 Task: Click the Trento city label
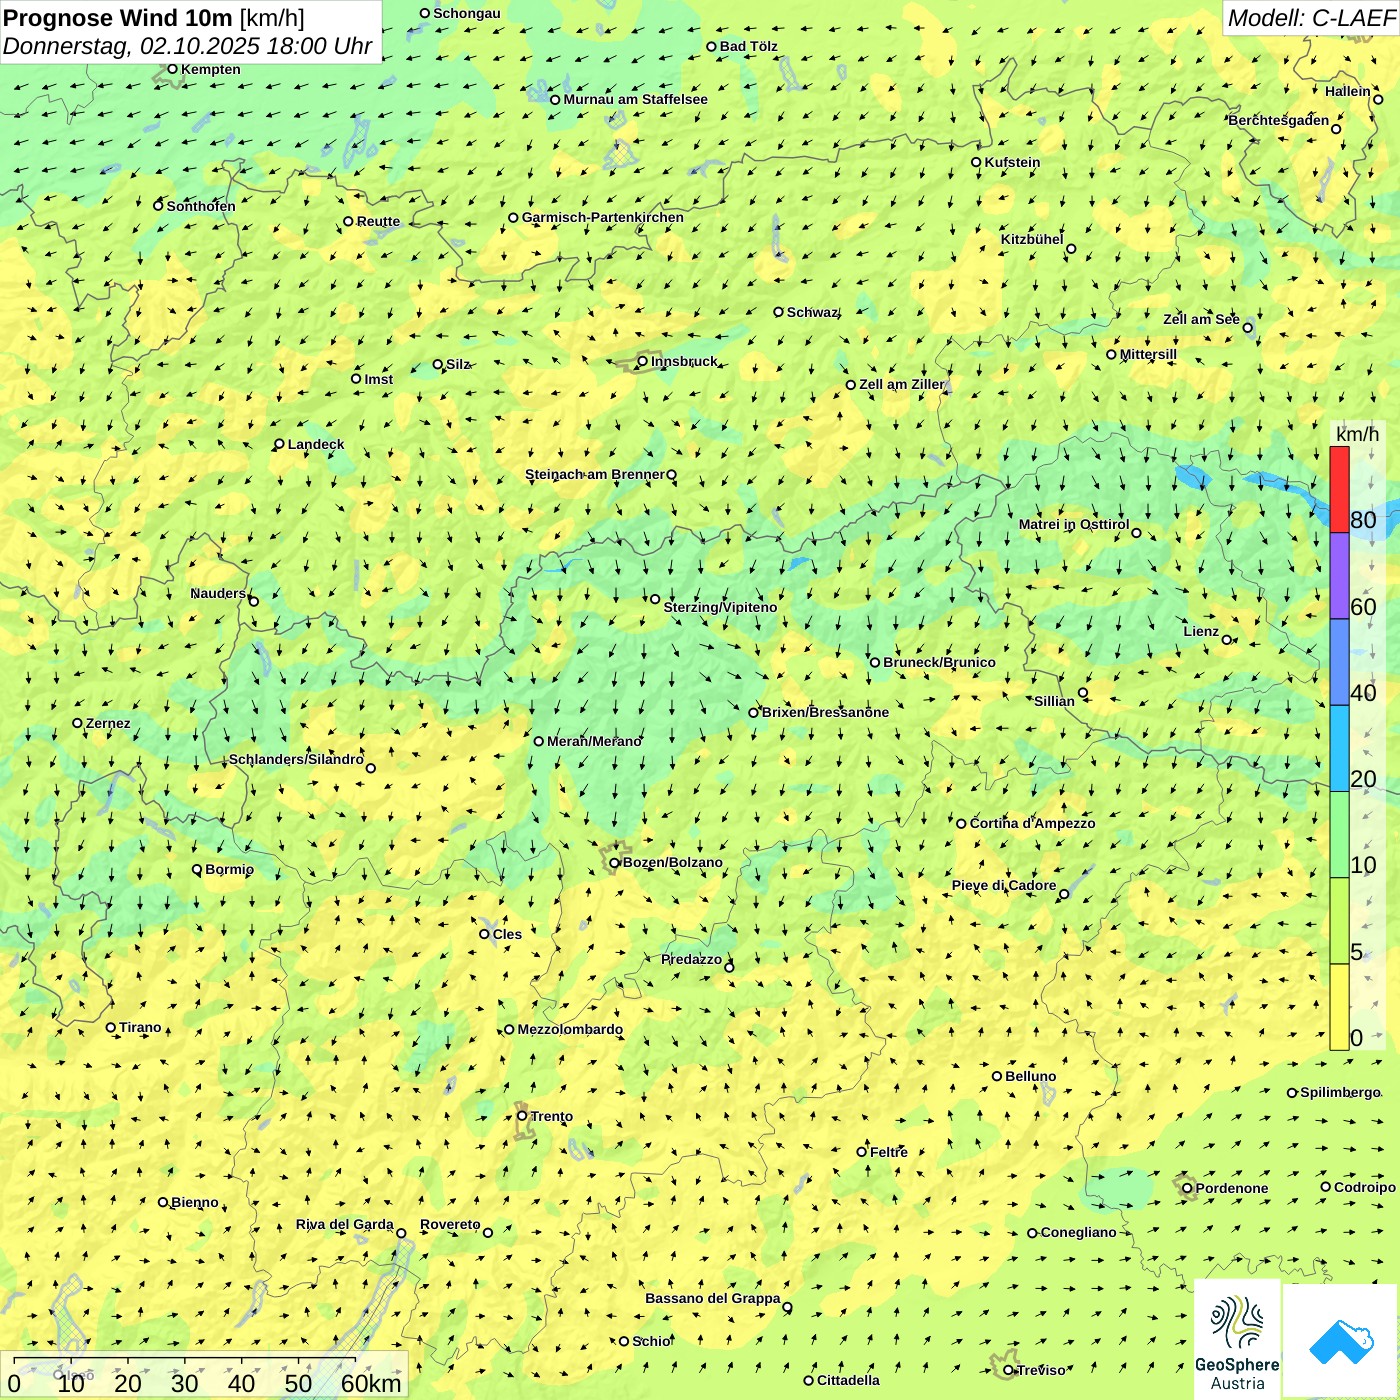[552, 1116]
